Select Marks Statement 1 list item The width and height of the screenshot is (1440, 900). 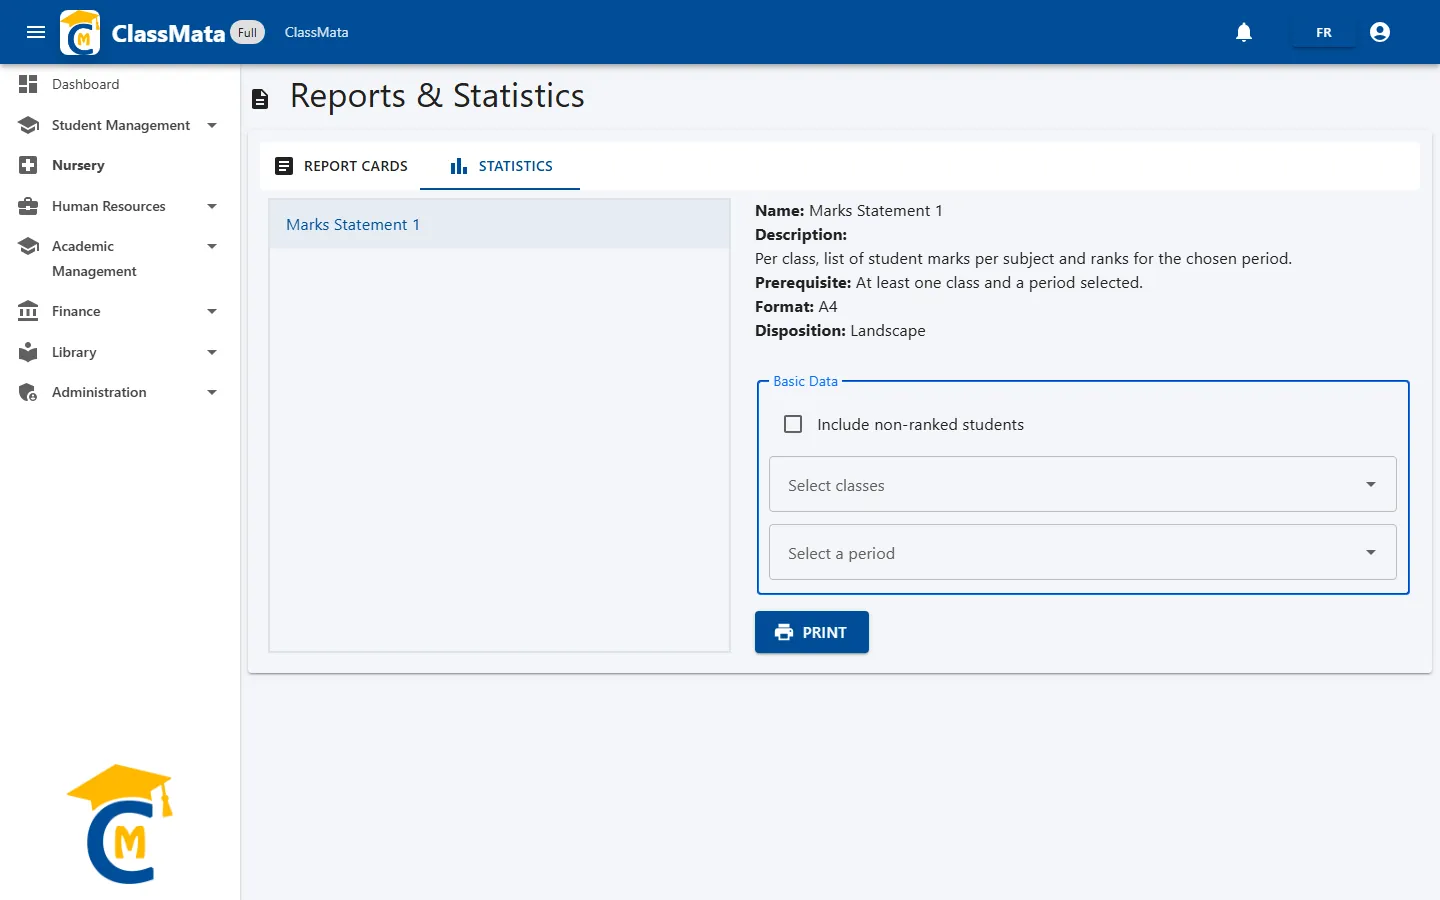coord(500,224)
